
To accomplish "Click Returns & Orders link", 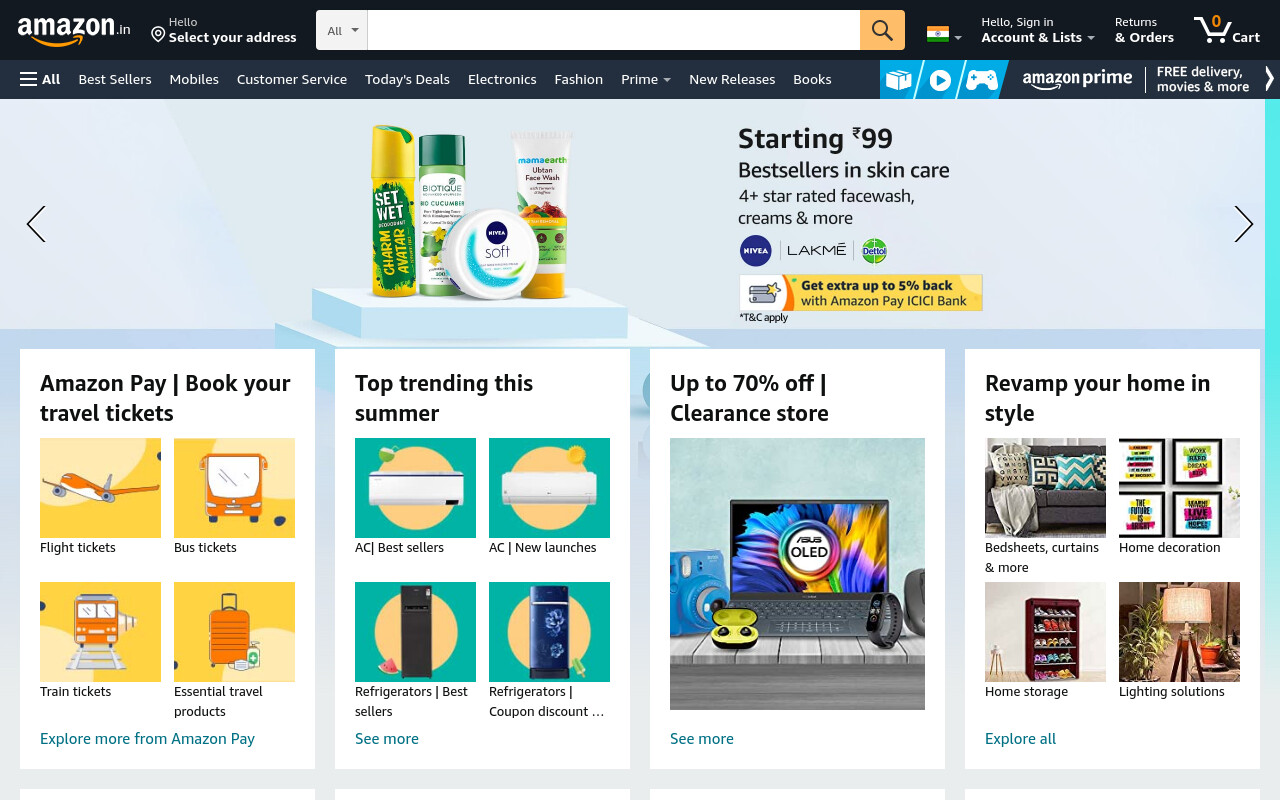I will 1144,30.
